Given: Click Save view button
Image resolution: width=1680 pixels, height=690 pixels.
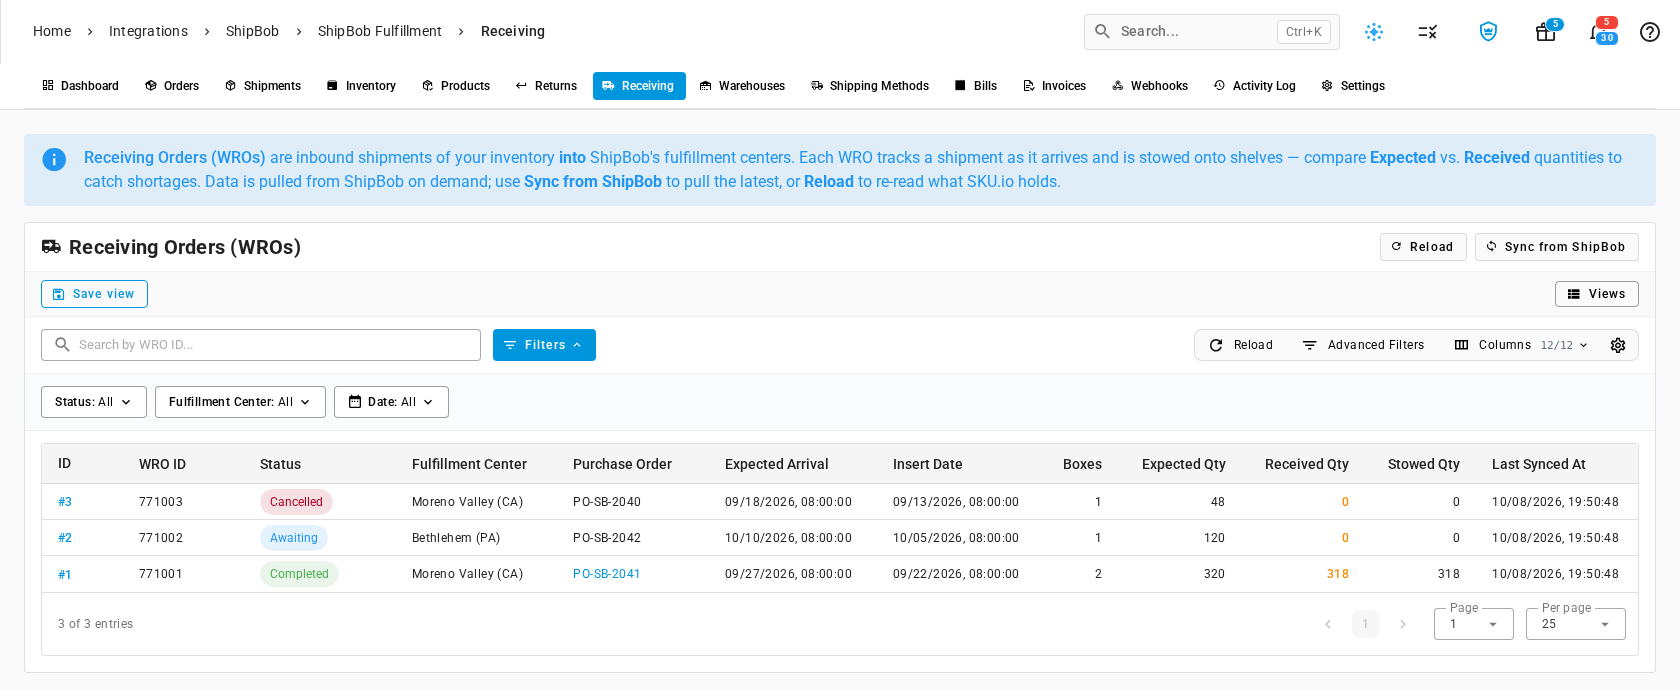Looking at the screenshot, I should click(x=94, y=294).
